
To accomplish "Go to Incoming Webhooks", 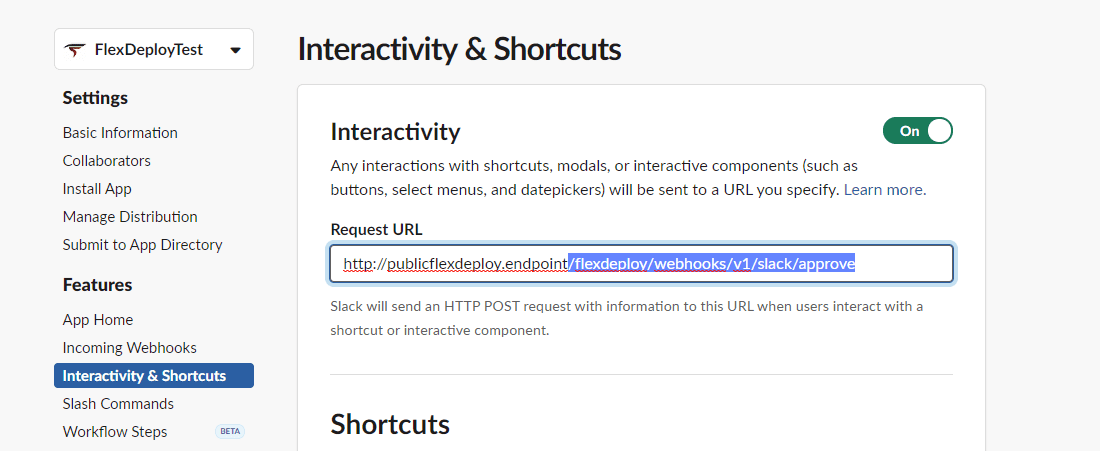I will [x=130, y=348].
